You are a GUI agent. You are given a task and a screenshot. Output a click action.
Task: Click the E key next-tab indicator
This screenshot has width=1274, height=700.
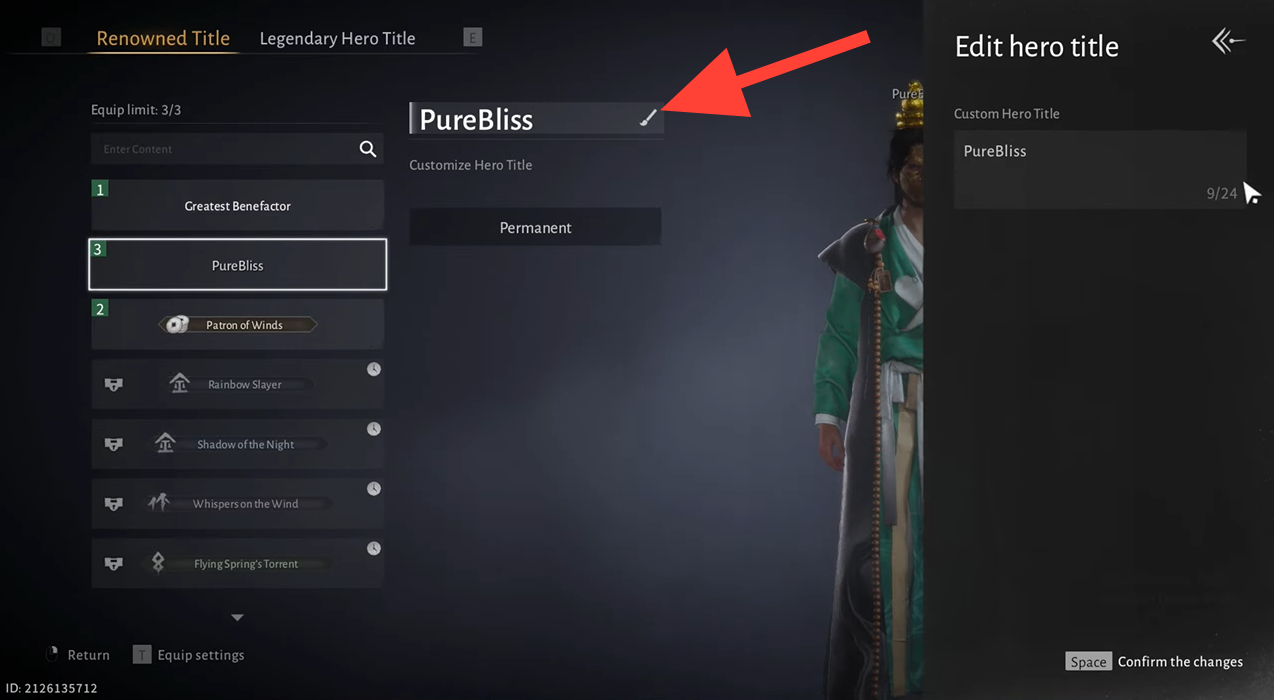[x=473, y=38]
